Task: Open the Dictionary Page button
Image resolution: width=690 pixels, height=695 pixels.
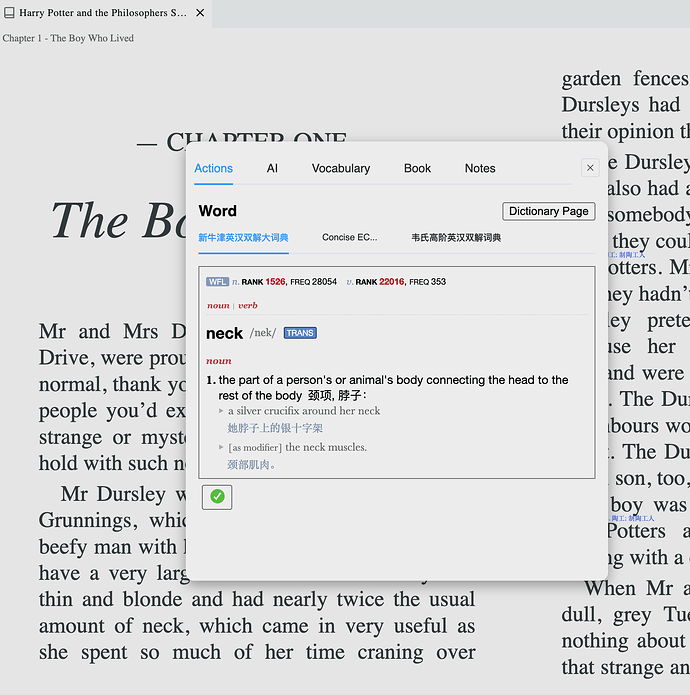Action: pyautogui.click(x=549, y=211)
